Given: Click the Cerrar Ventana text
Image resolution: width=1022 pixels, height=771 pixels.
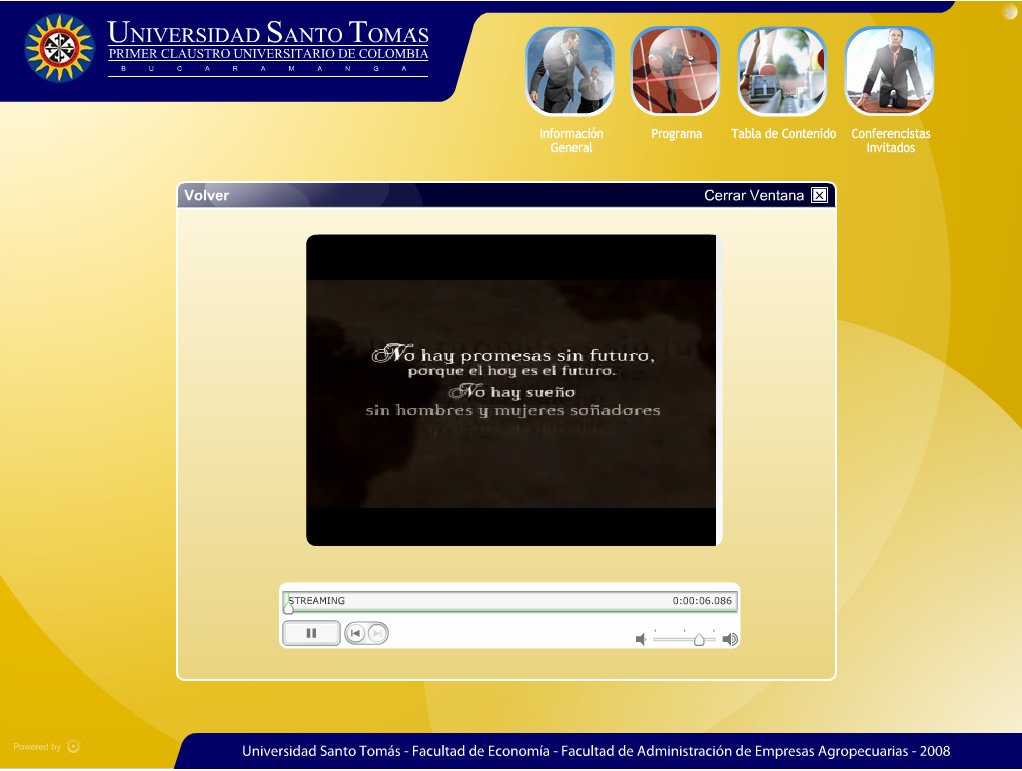Looking at the screenshot, I should [753, 195].
